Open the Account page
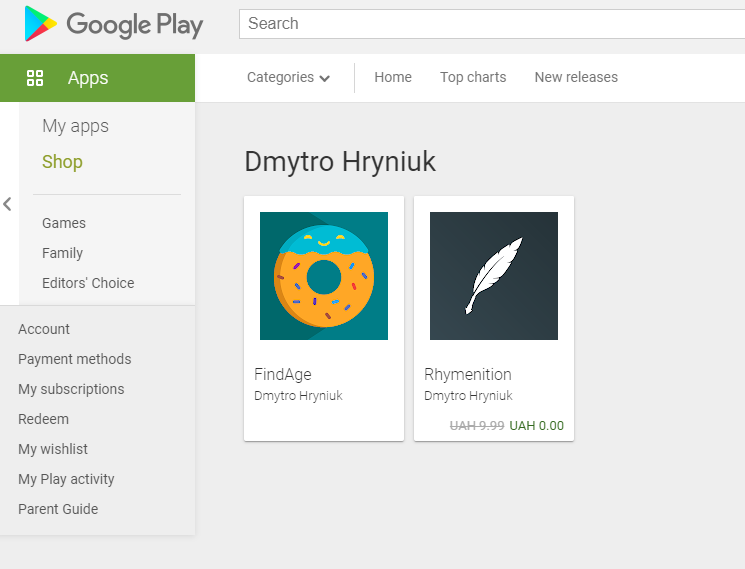 tap(44, 329)
